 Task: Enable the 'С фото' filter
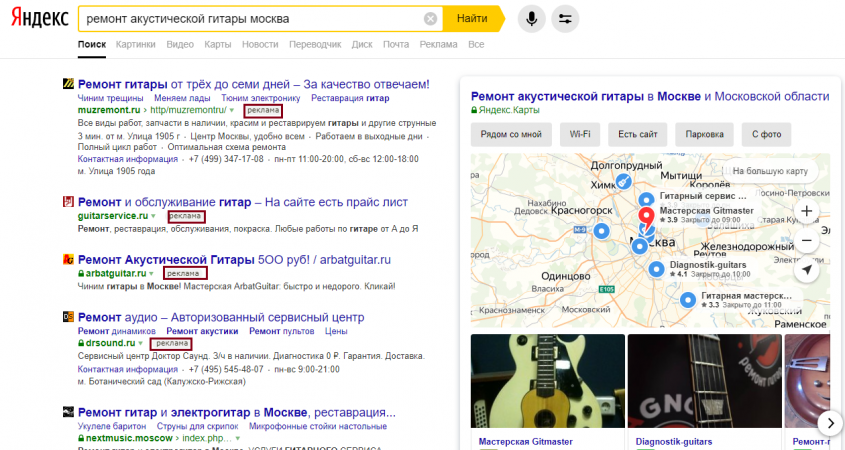(x=765, y=133)
